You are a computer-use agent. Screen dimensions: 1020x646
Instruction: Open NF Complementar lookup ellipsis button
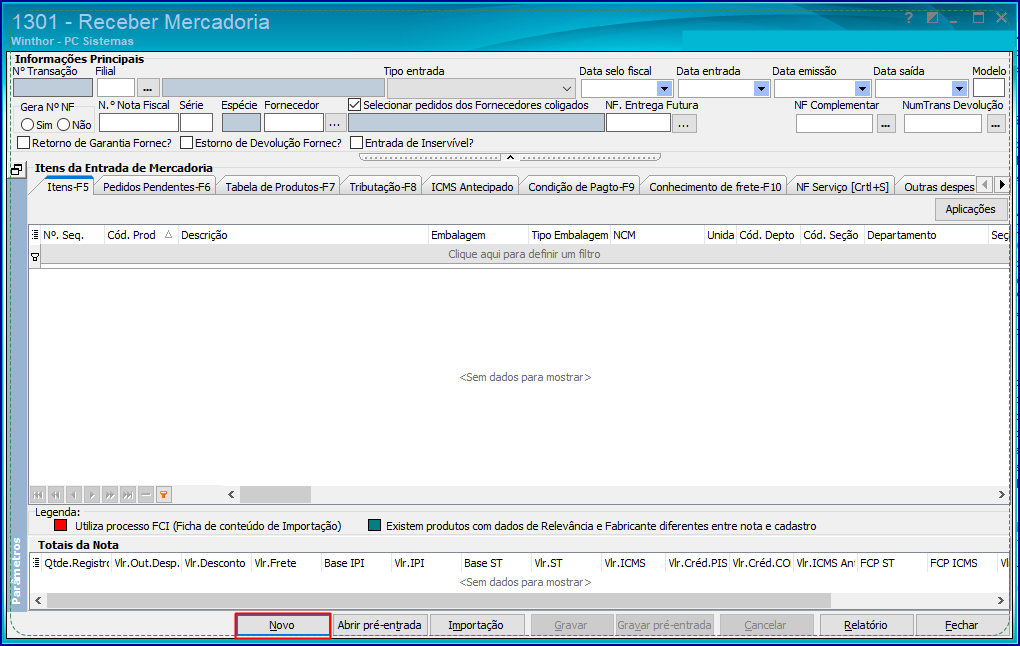[886, 123]
